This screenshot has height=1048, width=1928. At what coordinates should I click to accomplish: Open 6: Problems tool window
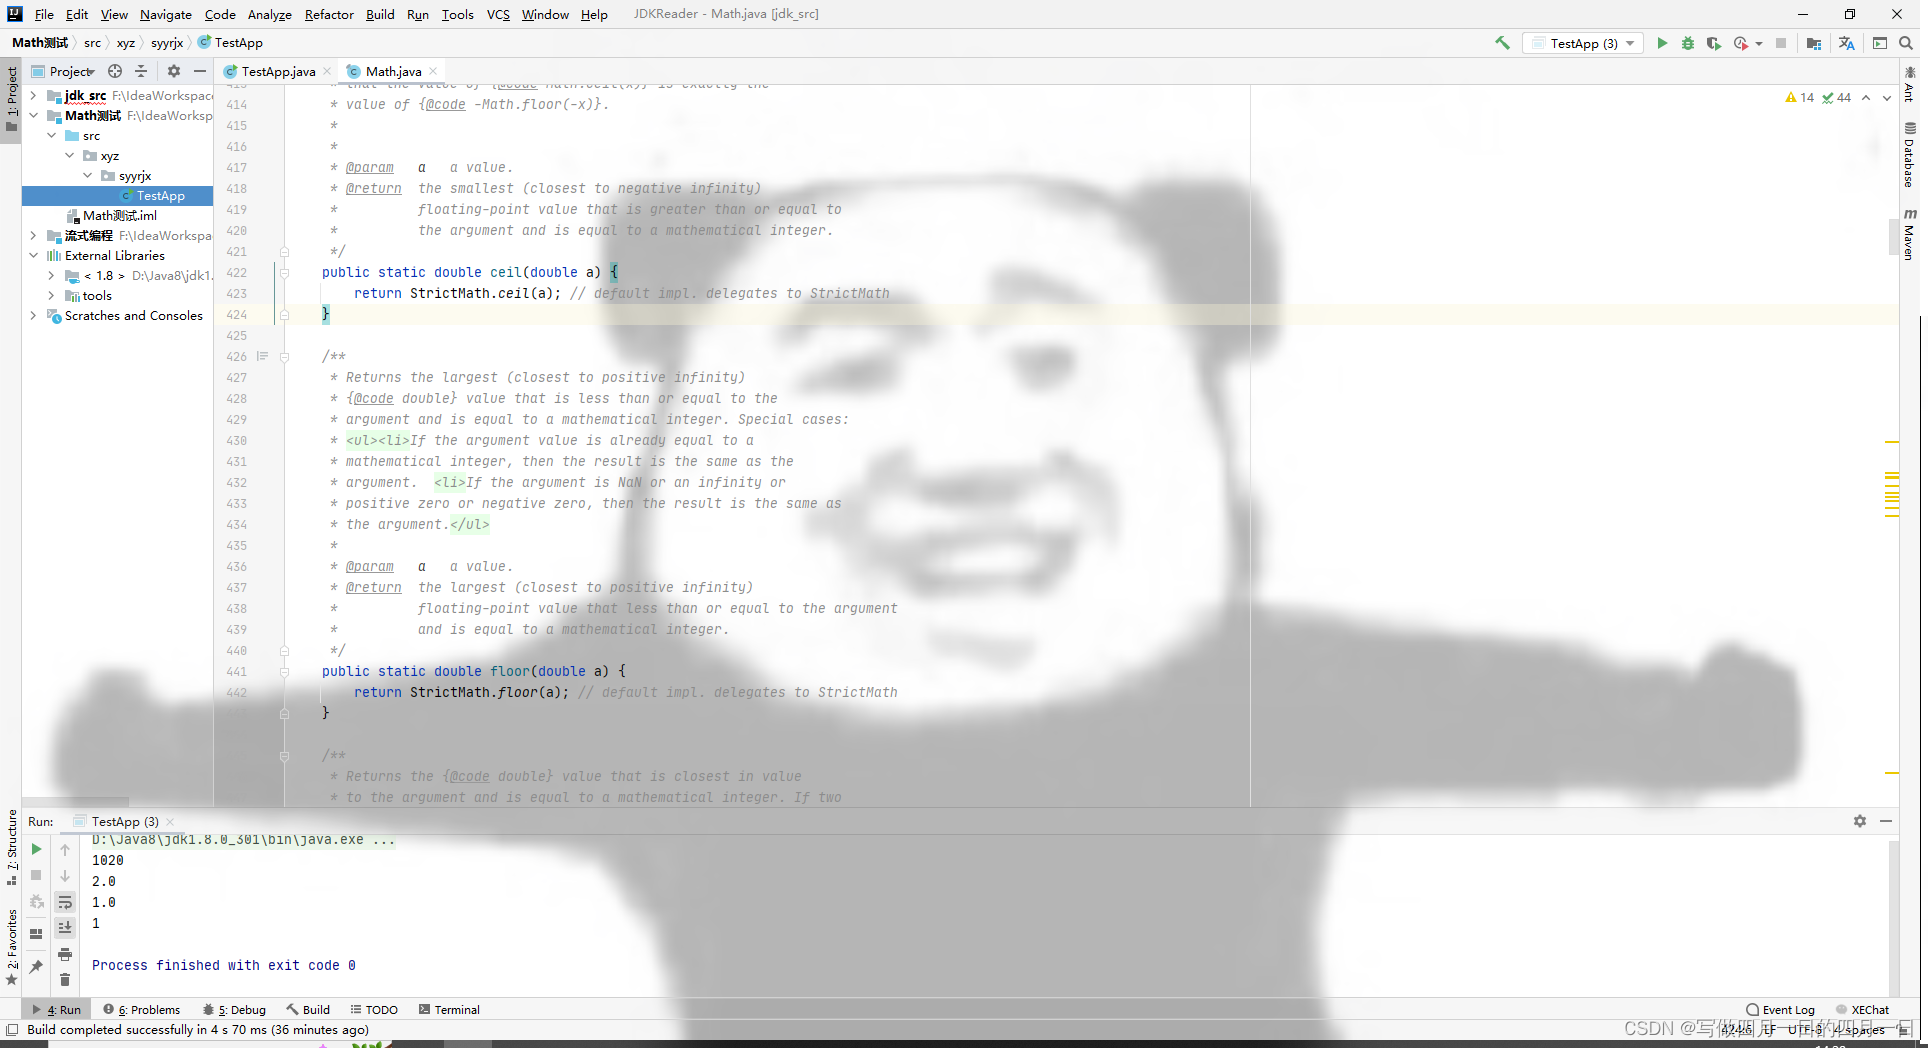(x=142, y=1010)
